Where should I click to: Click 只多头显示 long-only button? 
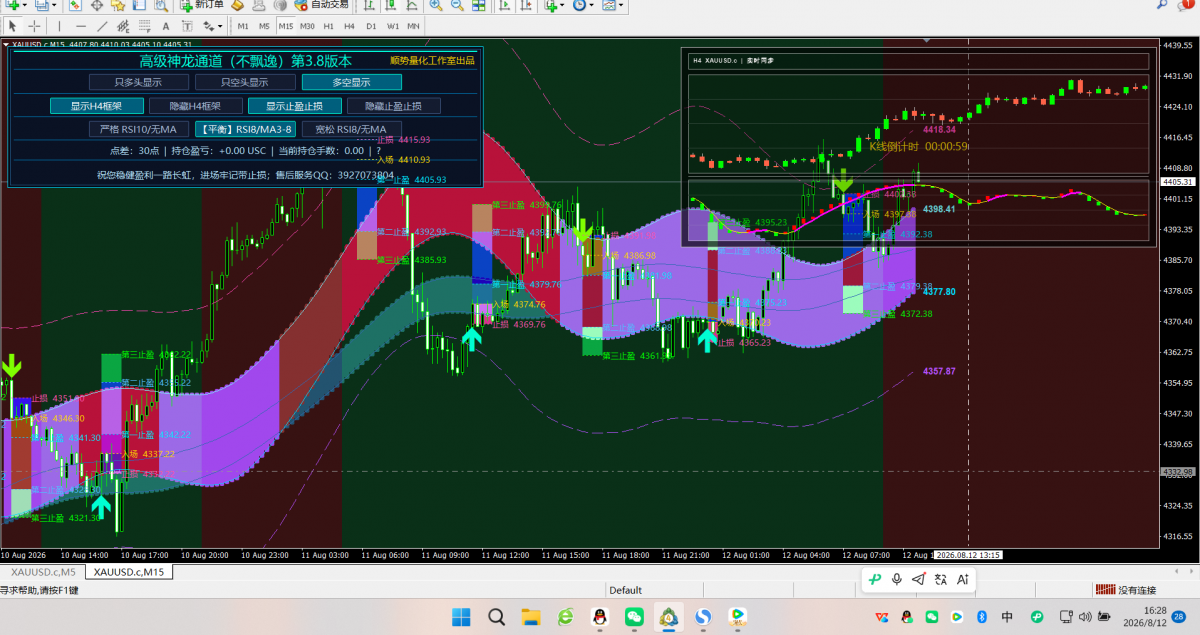[138, 82]
